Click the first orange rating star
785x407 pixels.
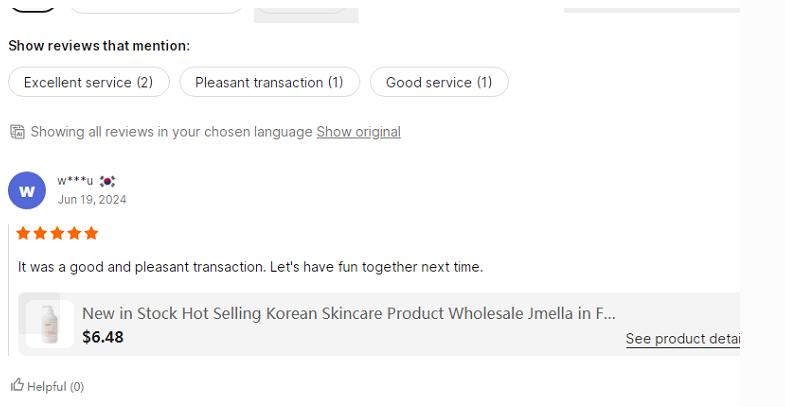(24, 233)
